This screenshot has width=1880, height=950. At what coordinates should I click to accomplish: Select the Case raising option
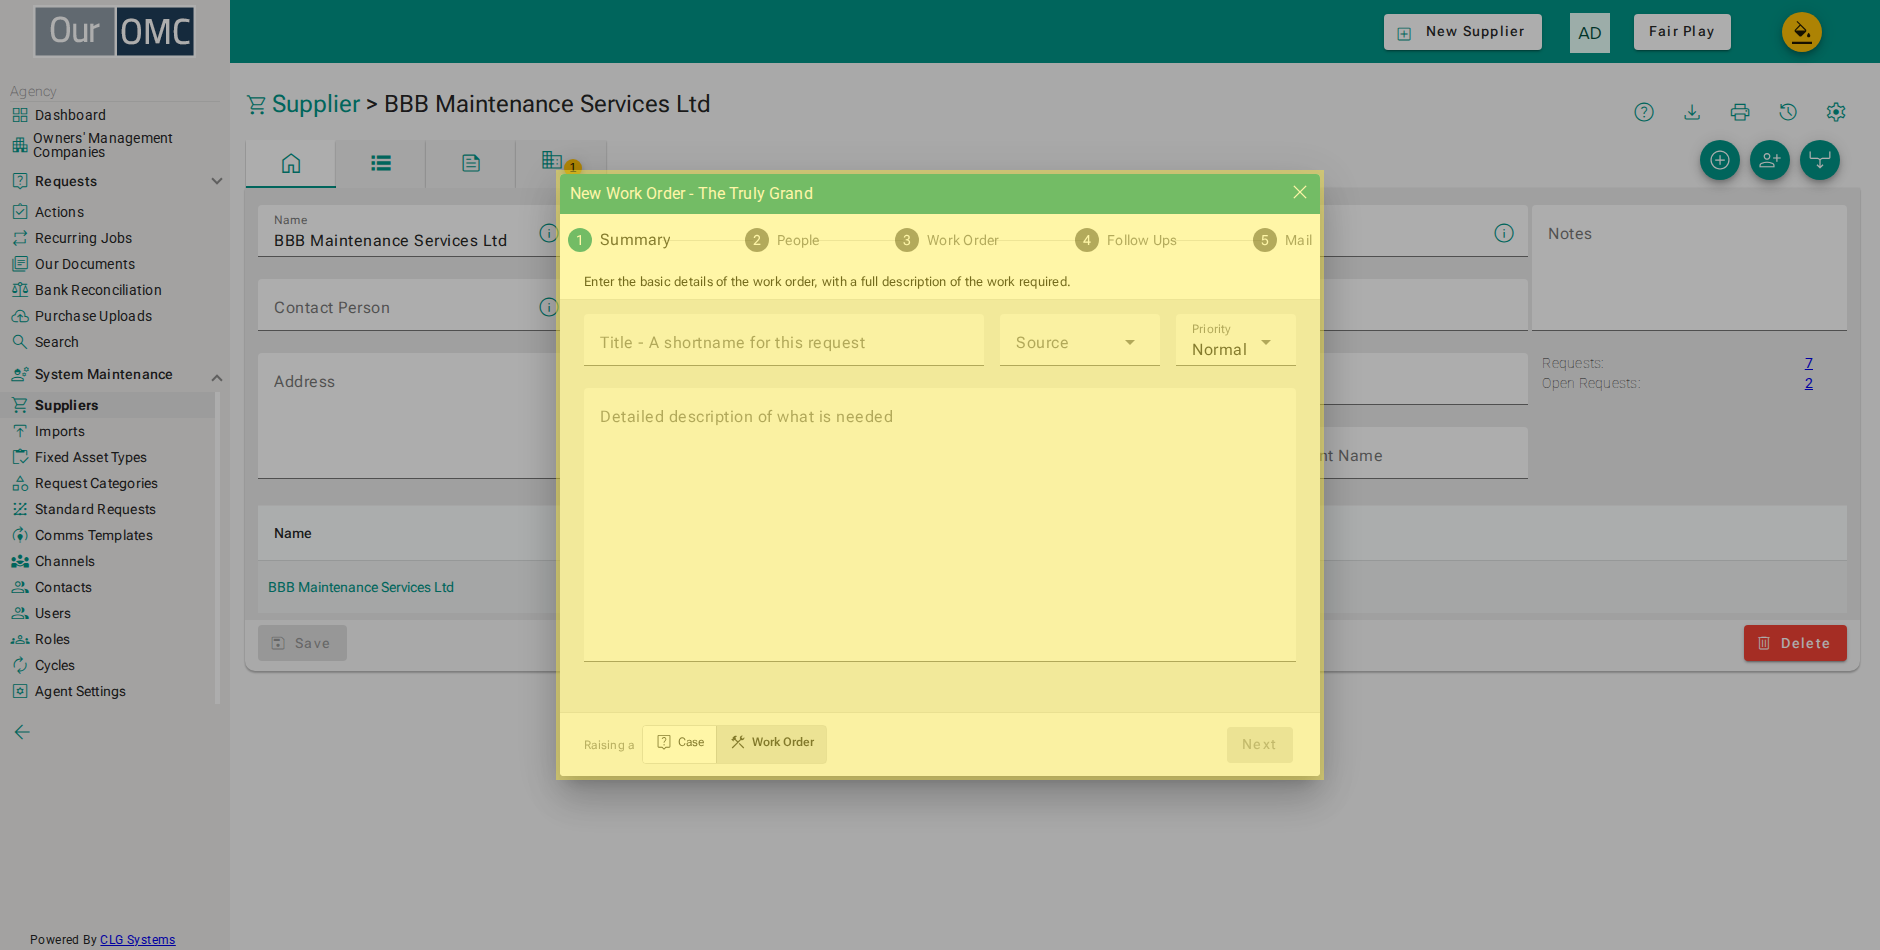680,743
